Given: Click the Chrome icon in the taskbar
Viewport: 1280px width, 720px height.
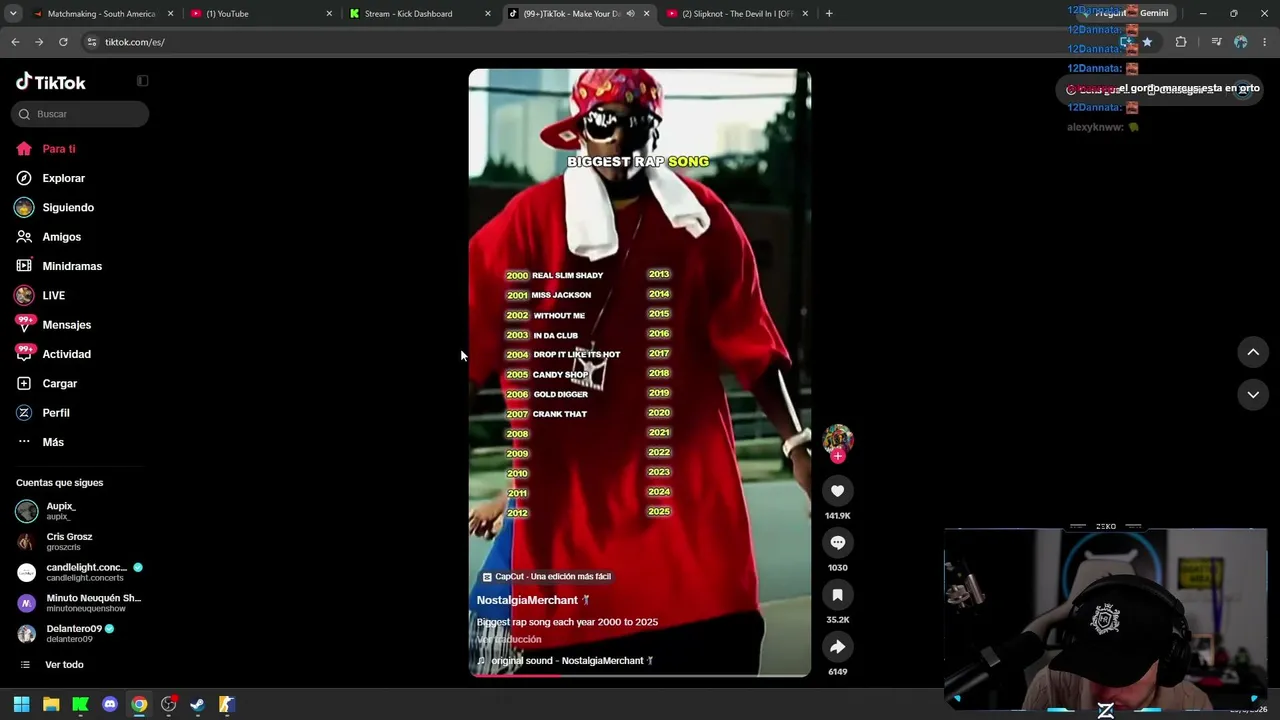Looking at the screenshot, I should (x=139, y=704).
